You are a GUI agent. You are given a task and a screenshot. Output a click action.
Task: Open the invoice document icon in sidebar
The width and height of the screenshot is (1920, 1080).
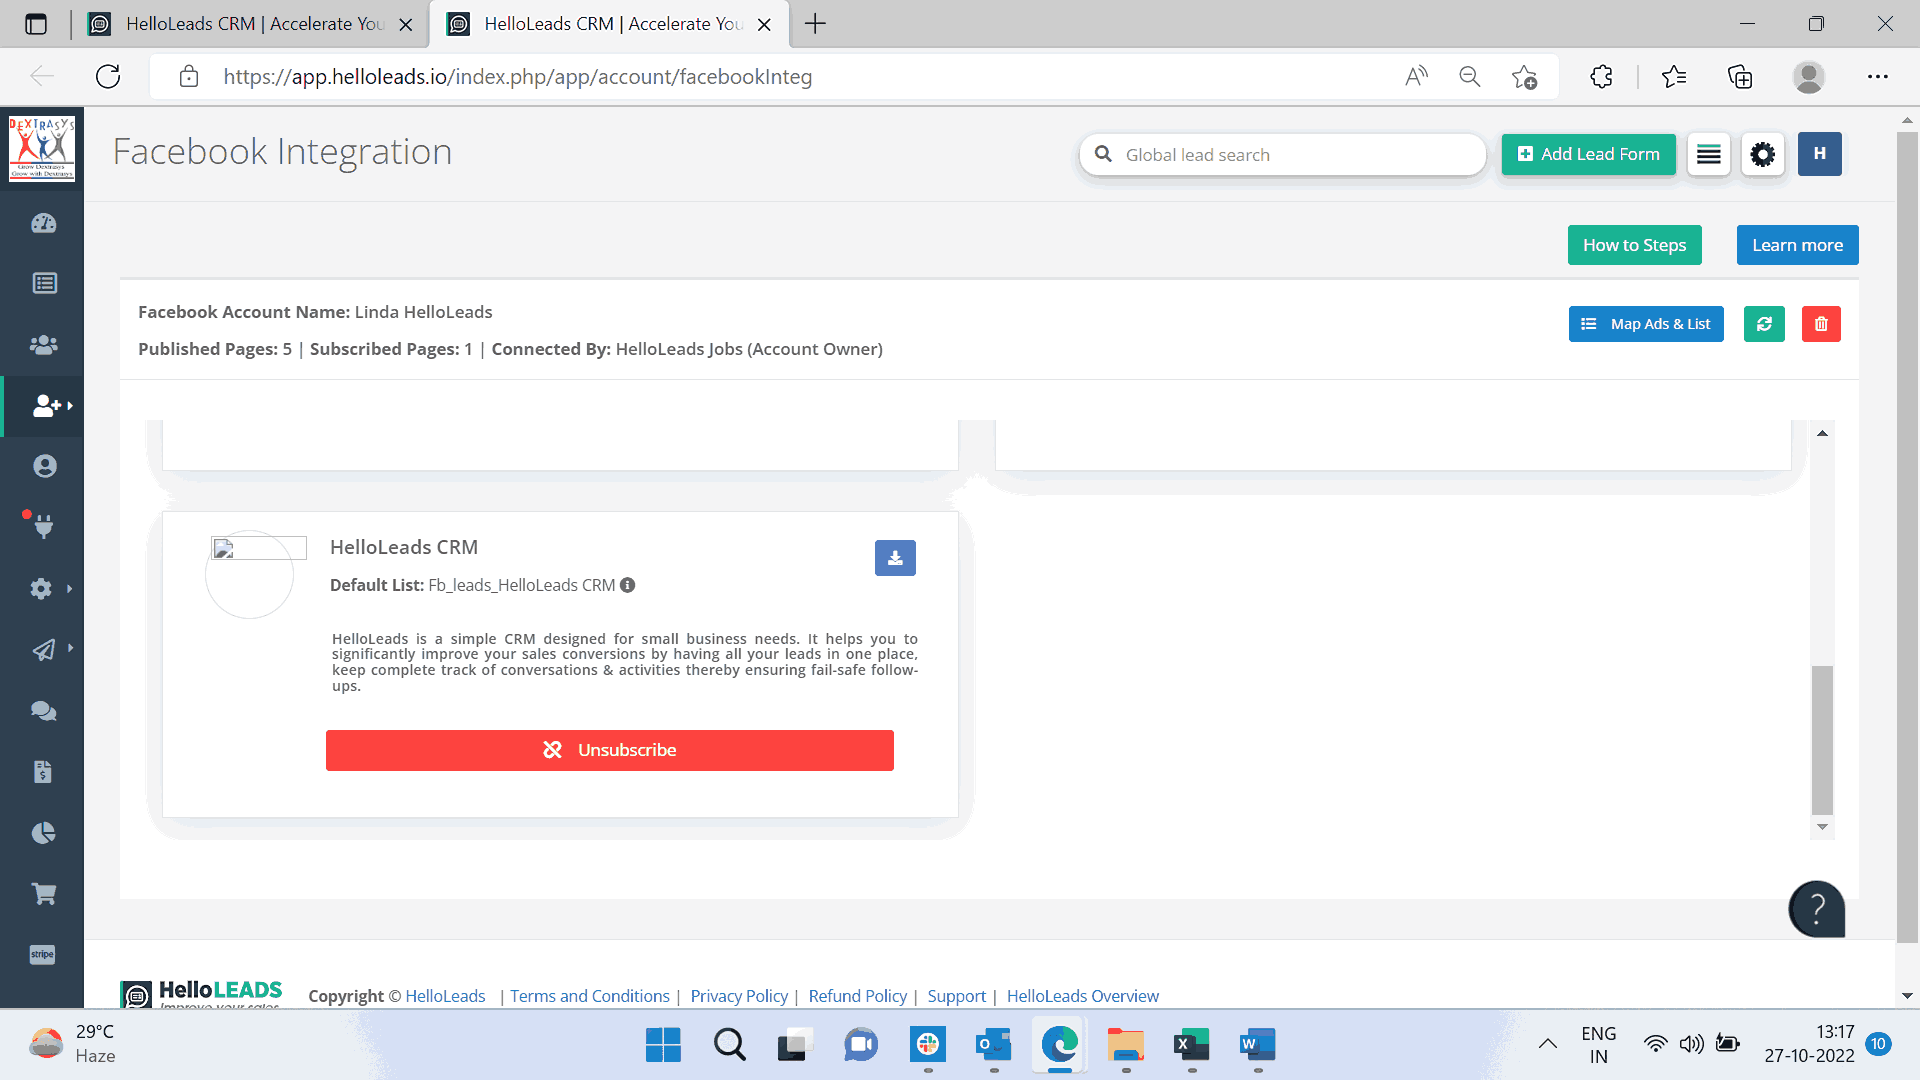pyautogui.click(x=43, y=772)
